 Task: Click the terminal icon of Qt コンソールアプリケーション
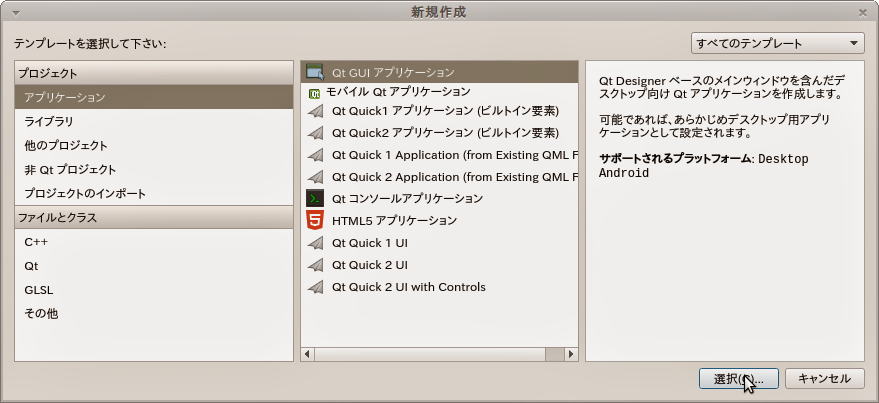tap(315, 198)
